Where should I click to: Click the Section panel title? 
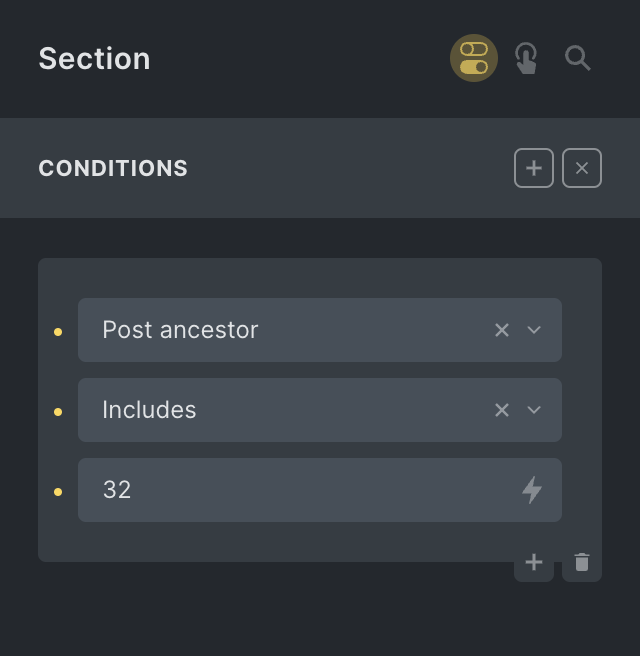(94, 58)
